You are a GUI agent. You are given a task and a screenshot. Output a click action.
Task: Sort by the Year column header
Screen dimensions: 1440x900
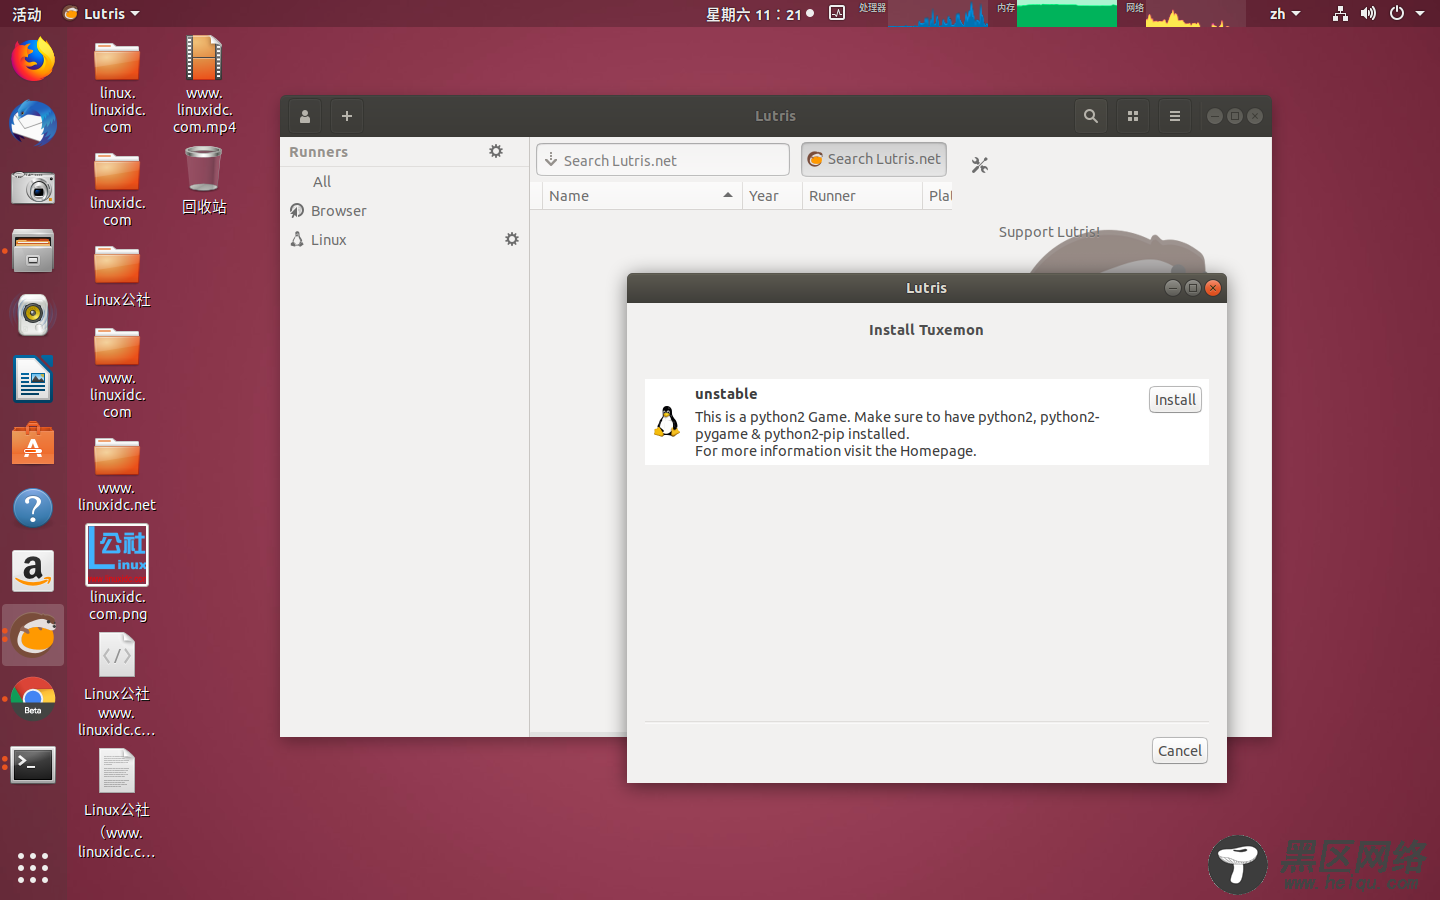[772, 196]
